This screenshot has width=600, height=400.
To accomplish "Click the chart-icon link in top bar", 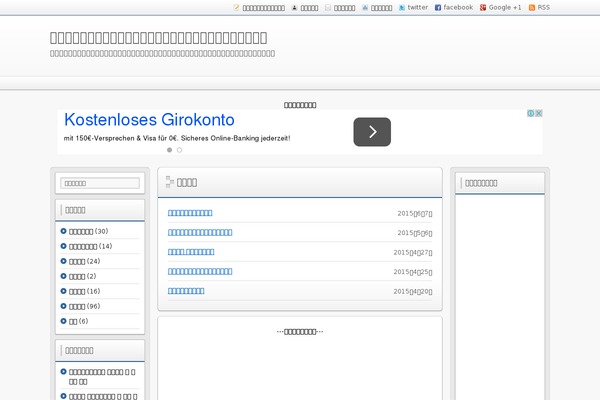I will coord(377,8).
